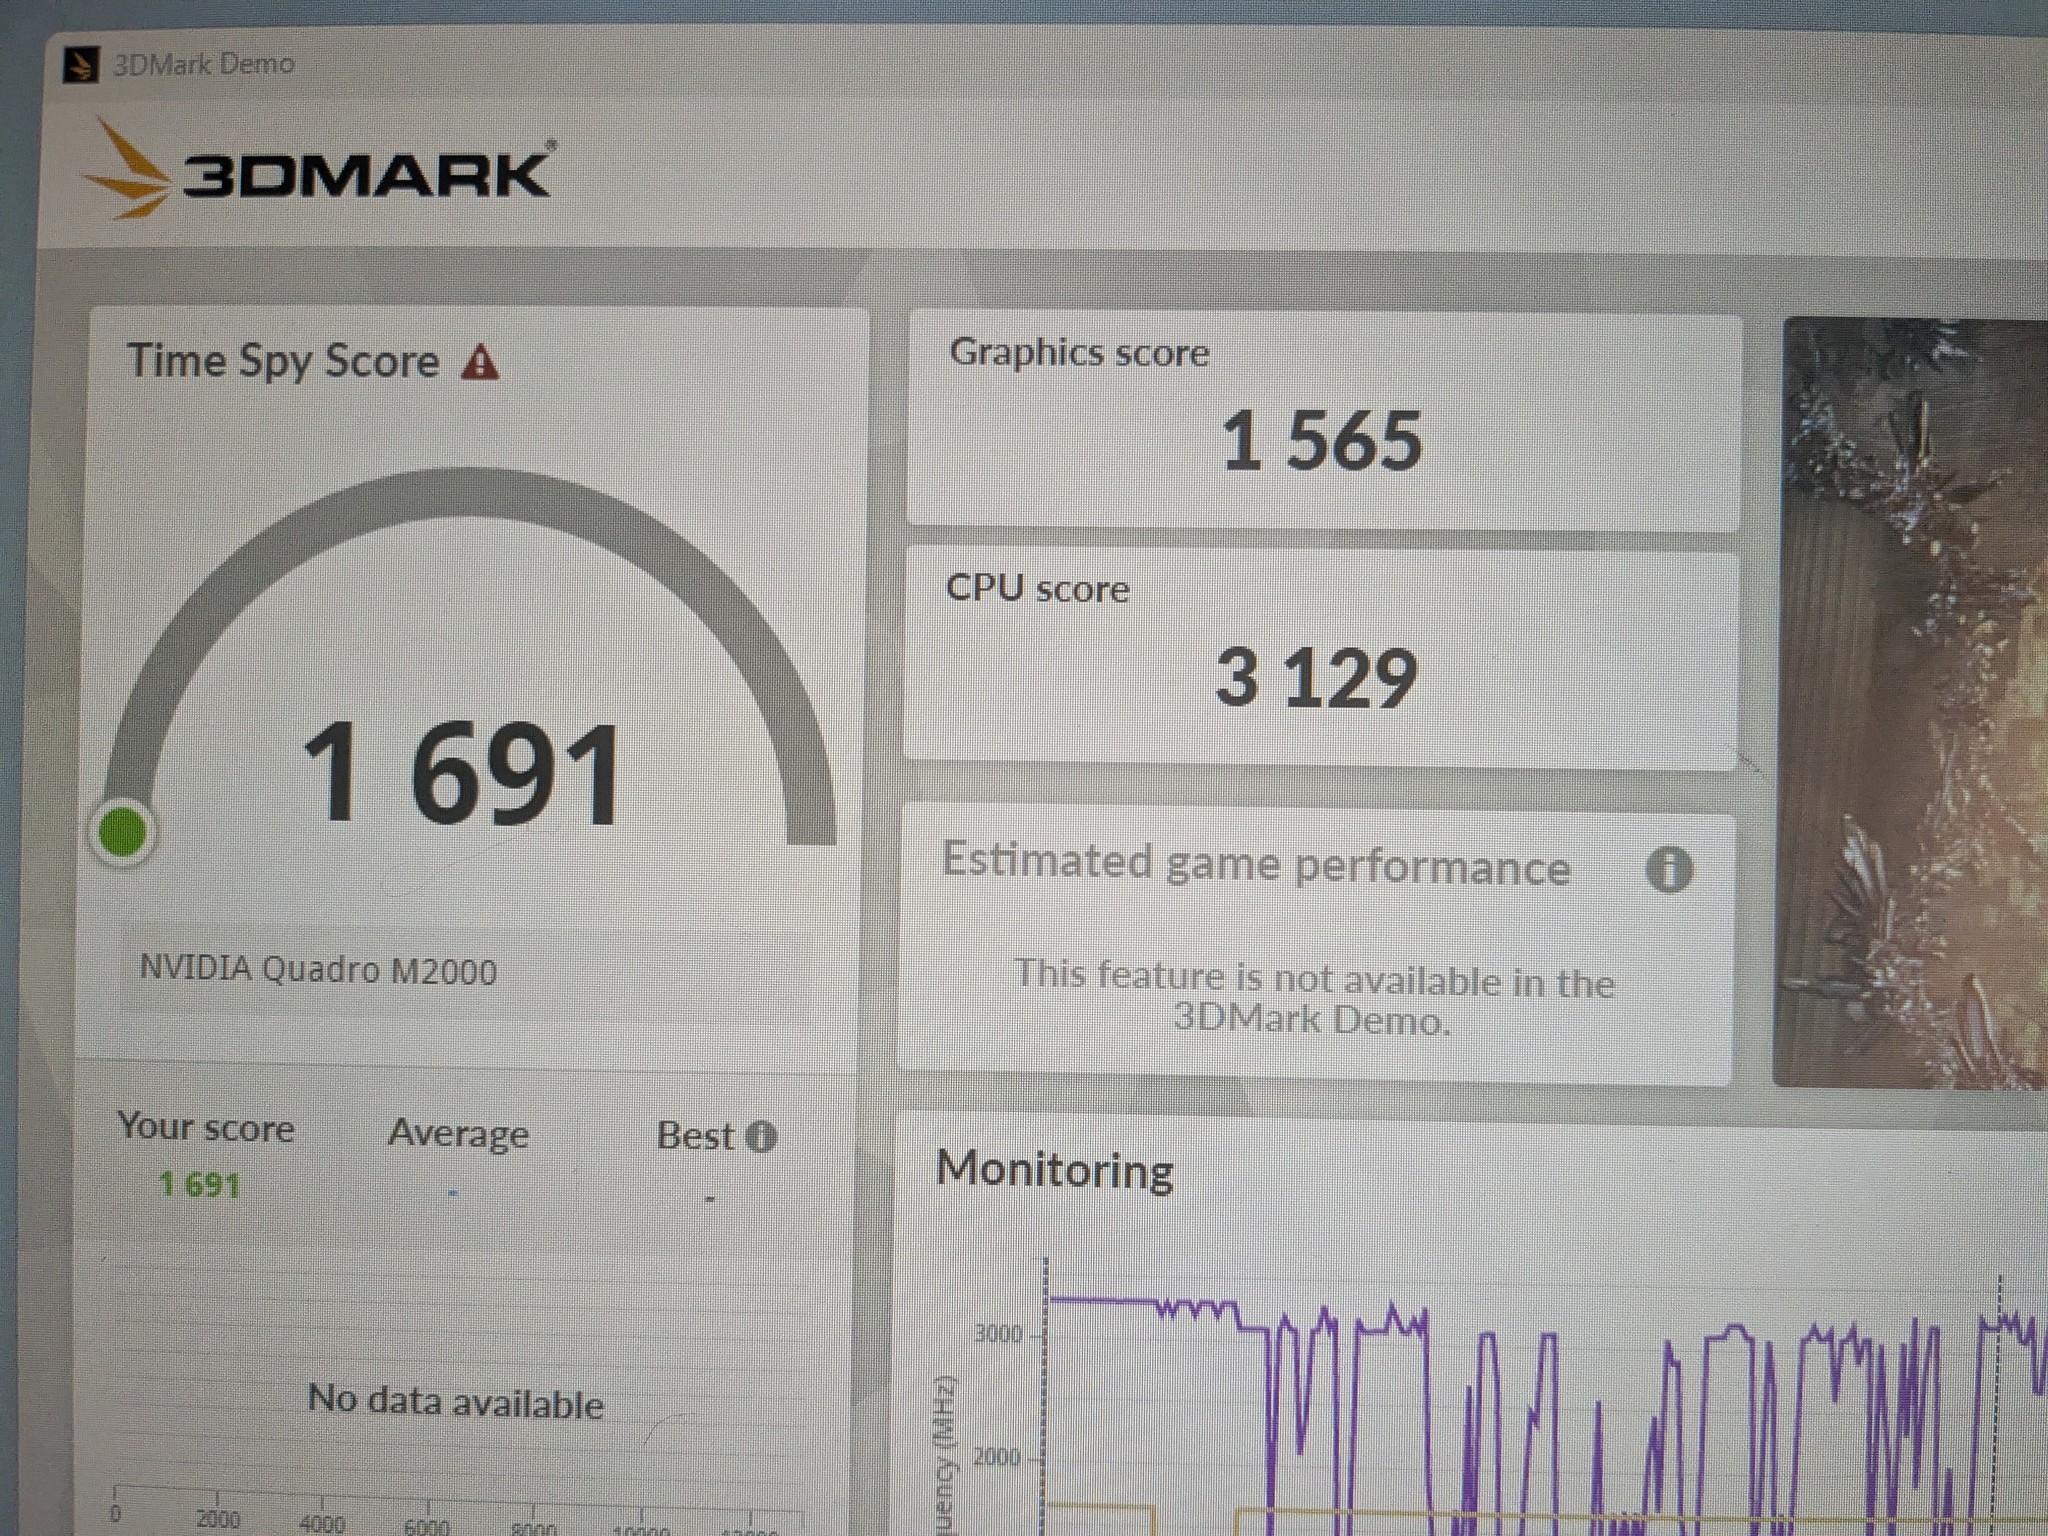Click the Best score column header
This screenshot has height=1536, width=2048.
point(696,1136)
